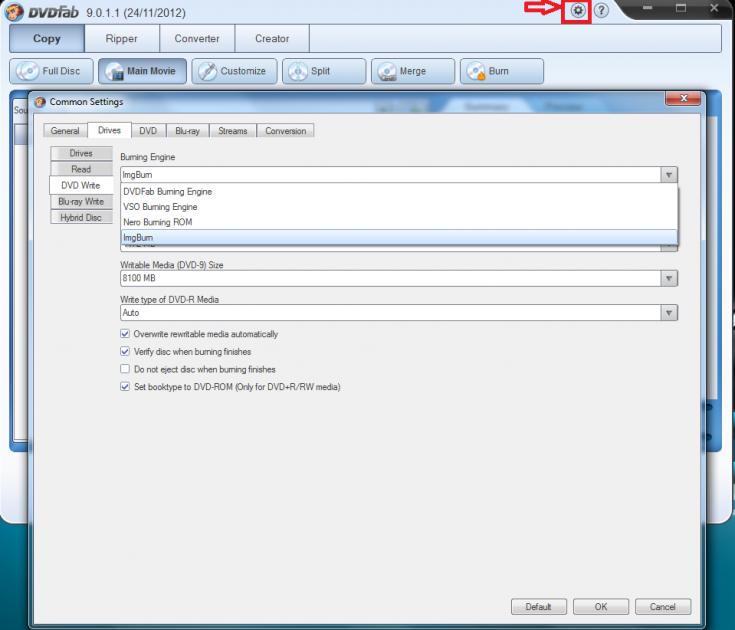Select the Hybrid Disc side sub-tab
The height and width of the screenshot is (630, 735).
pyautogui.click(x=81, y=218)
